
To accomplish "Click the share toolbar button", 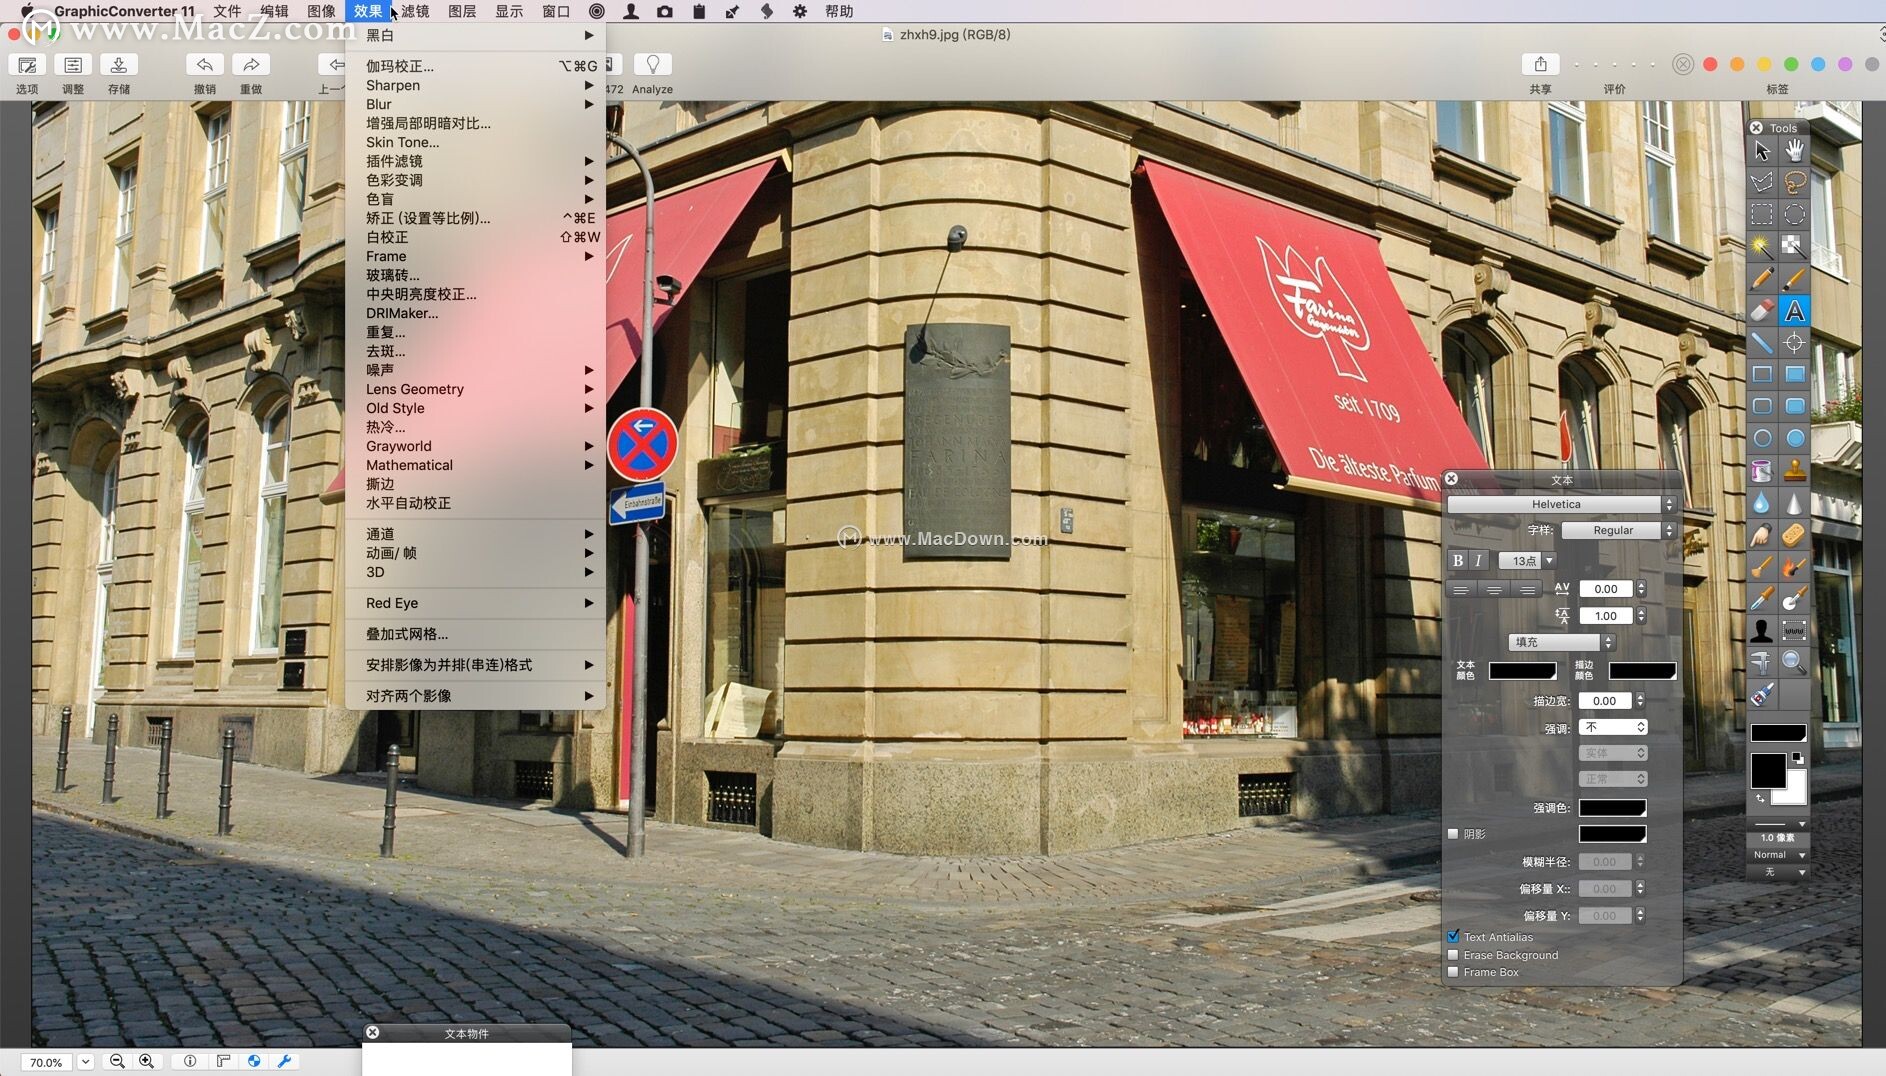I will coord(1540,65).
